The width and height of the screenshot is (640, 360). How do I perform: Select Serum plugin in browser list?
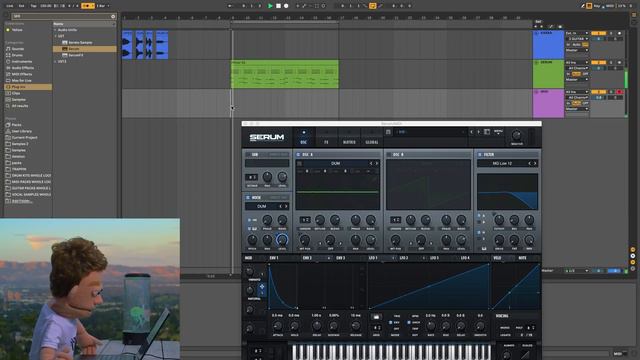(84, 49)
